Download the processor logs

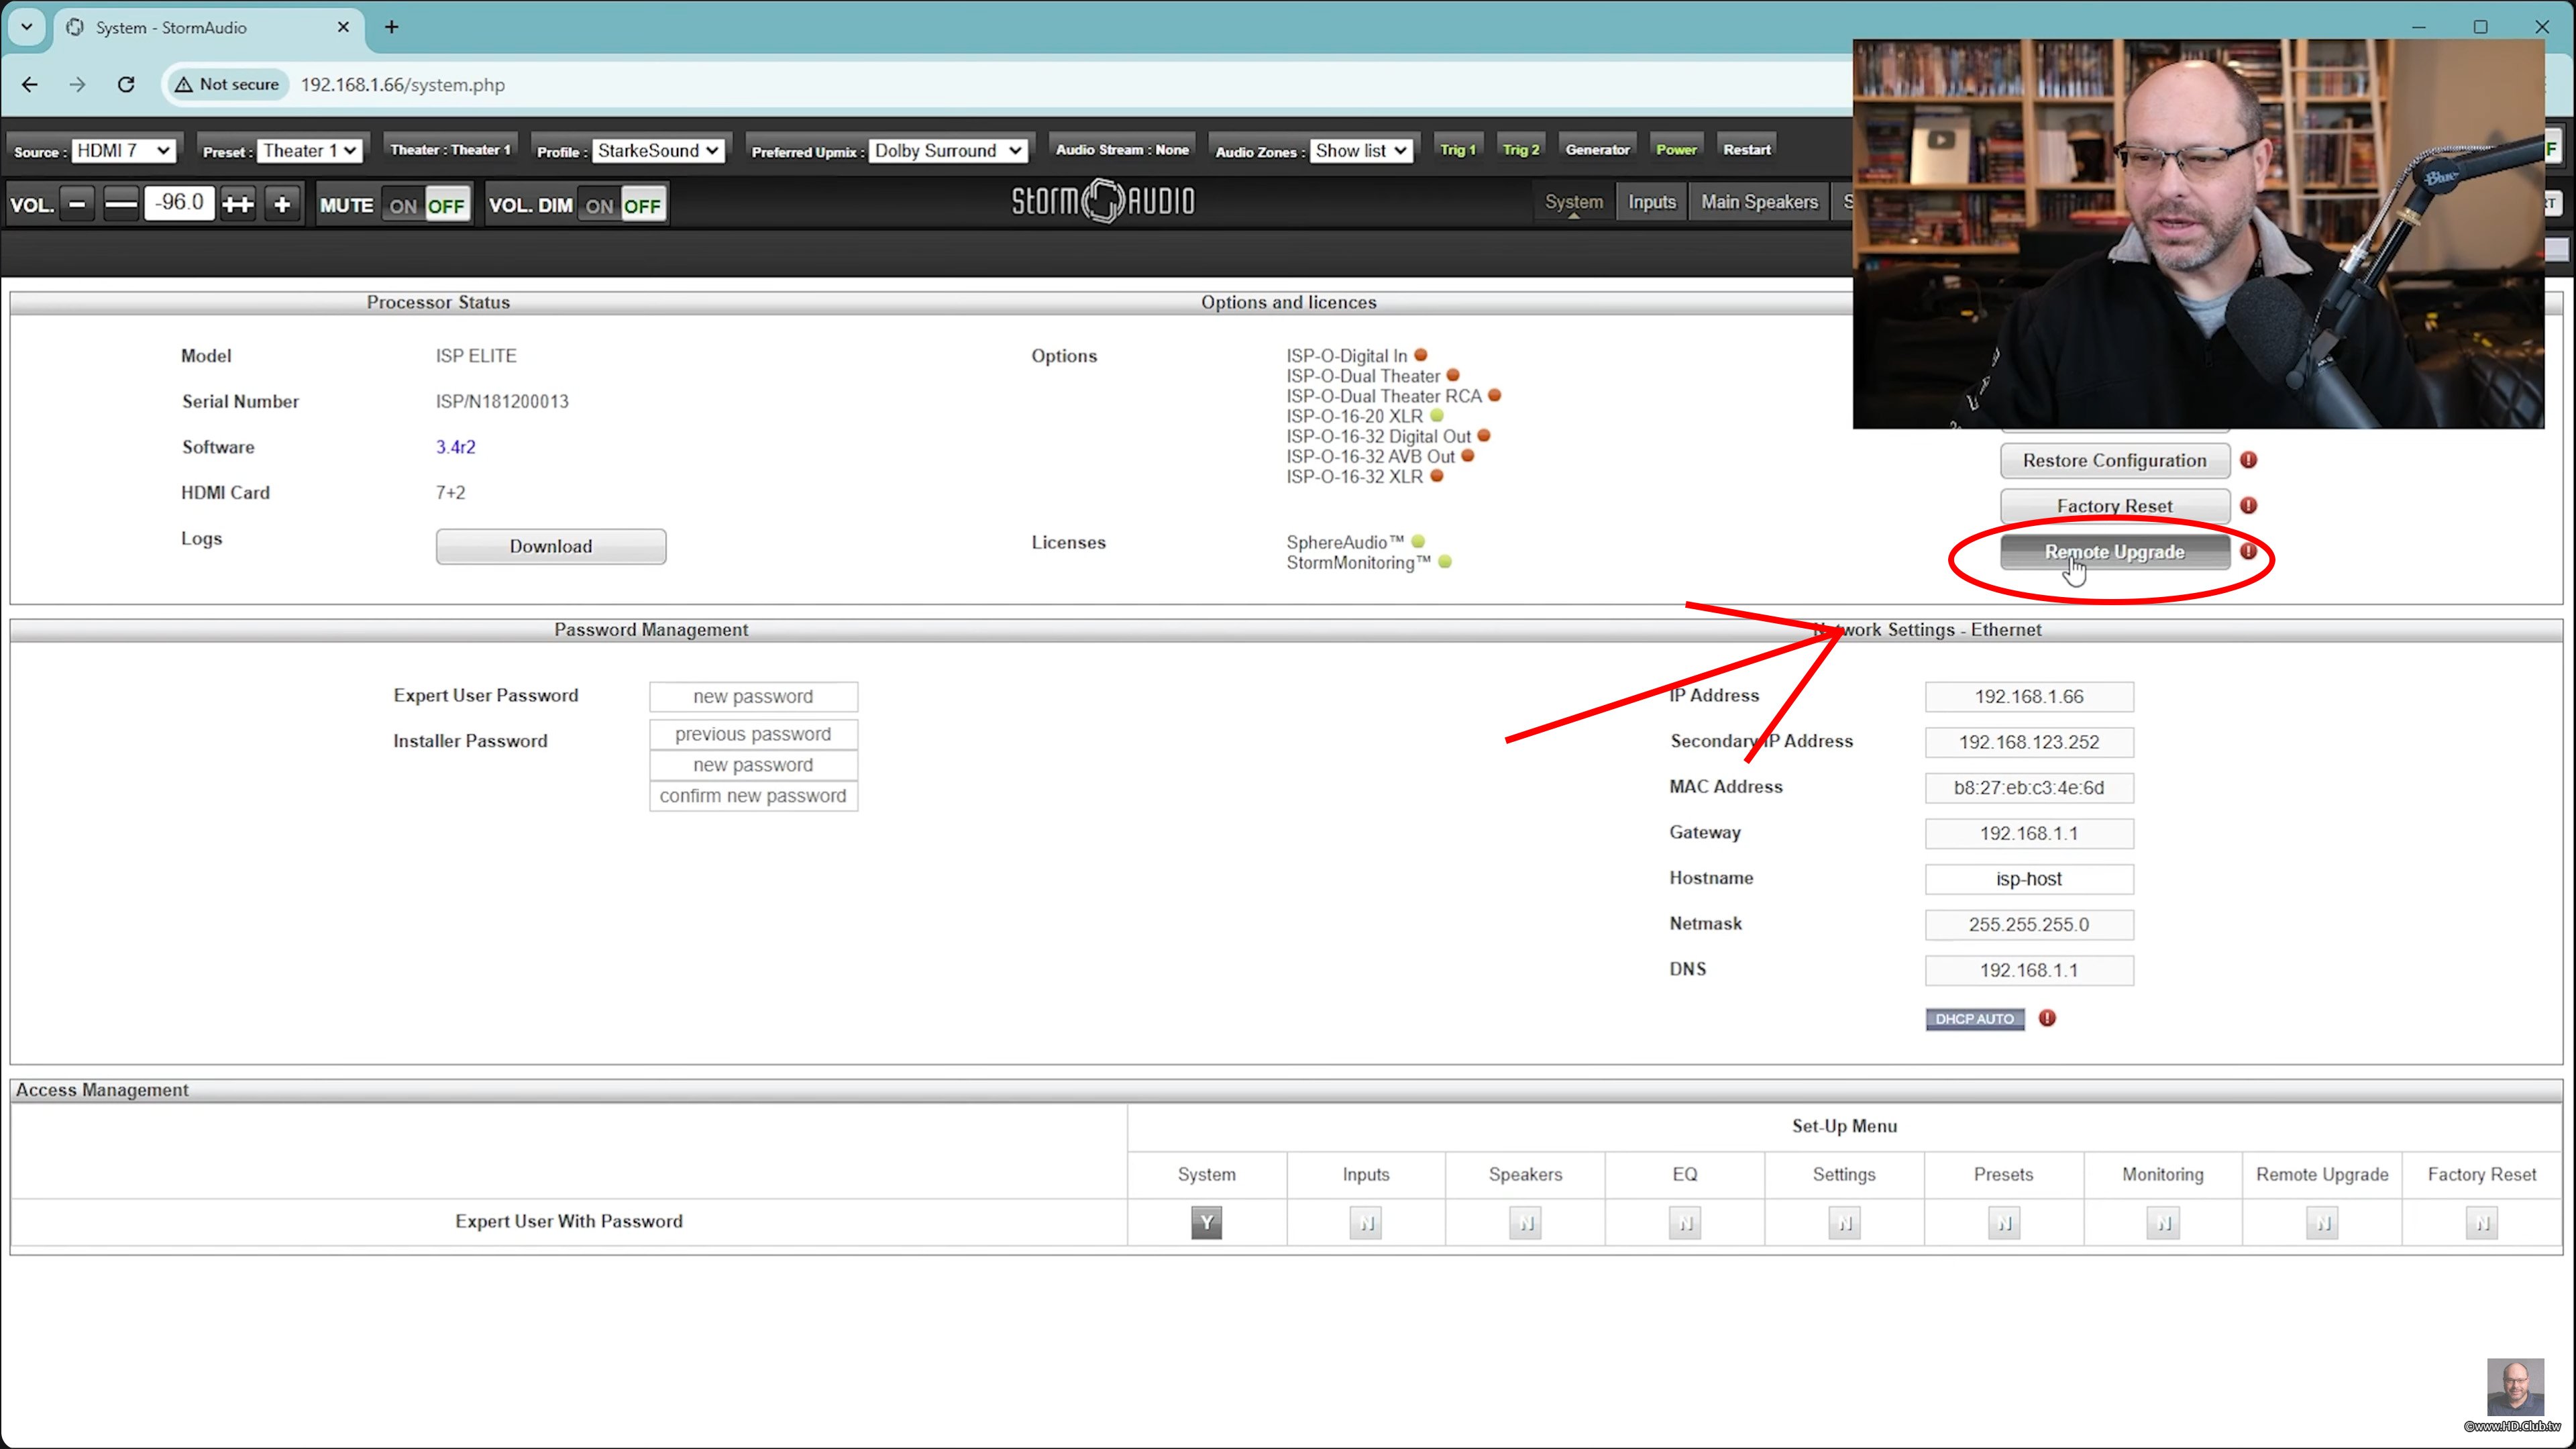coord(551,546)
